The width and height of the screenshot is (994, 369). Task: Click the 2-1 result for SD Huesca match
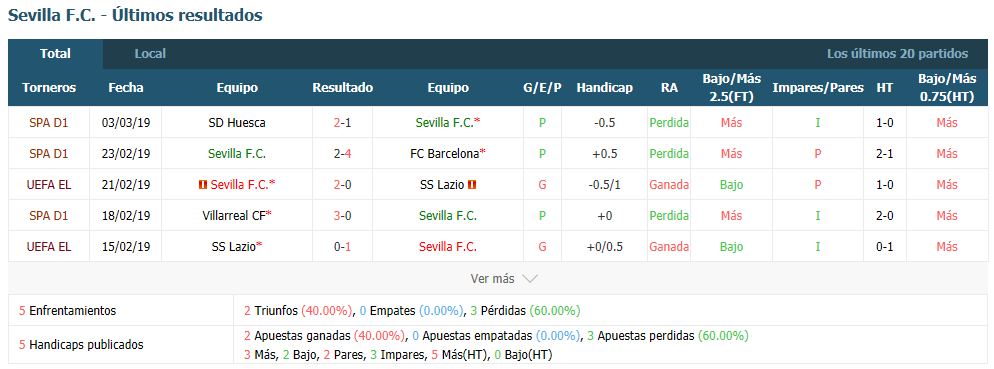click(x=342, y=123)
